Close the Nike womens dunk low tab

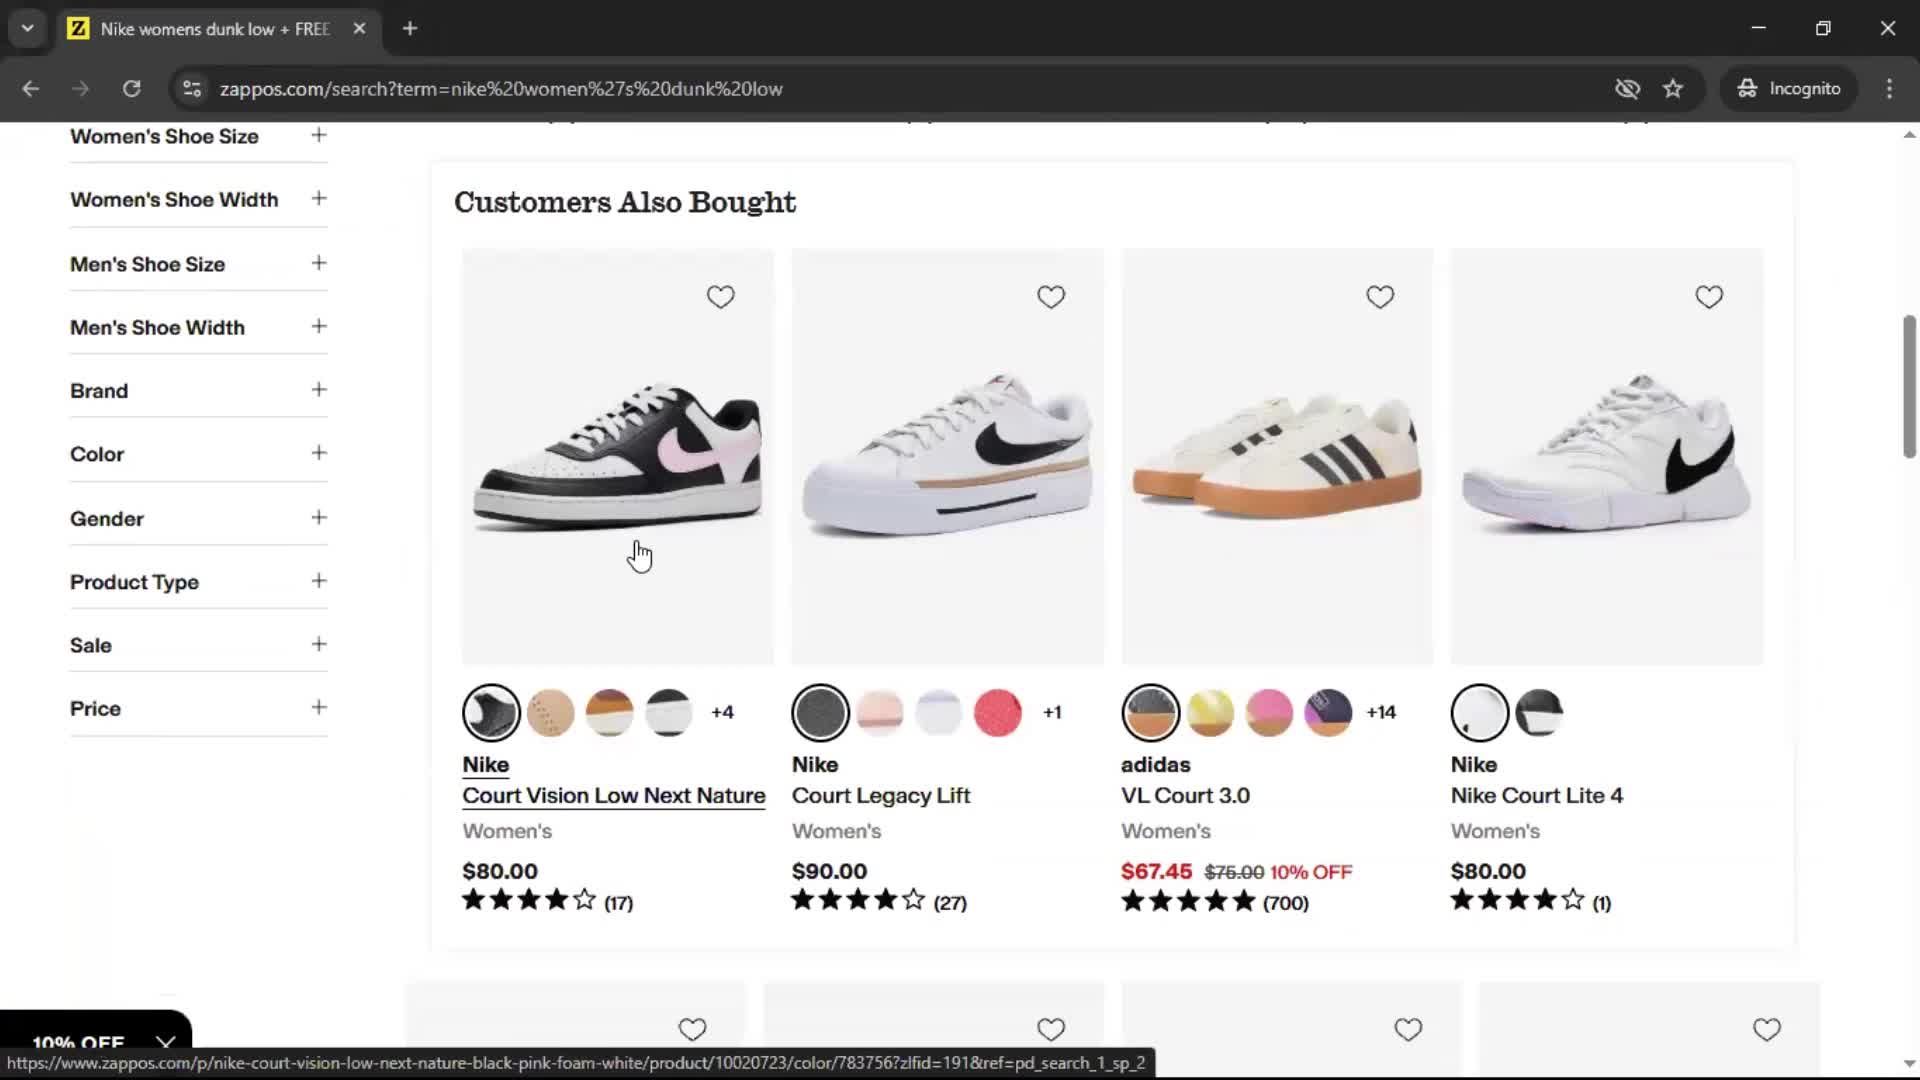coord(359,29)
